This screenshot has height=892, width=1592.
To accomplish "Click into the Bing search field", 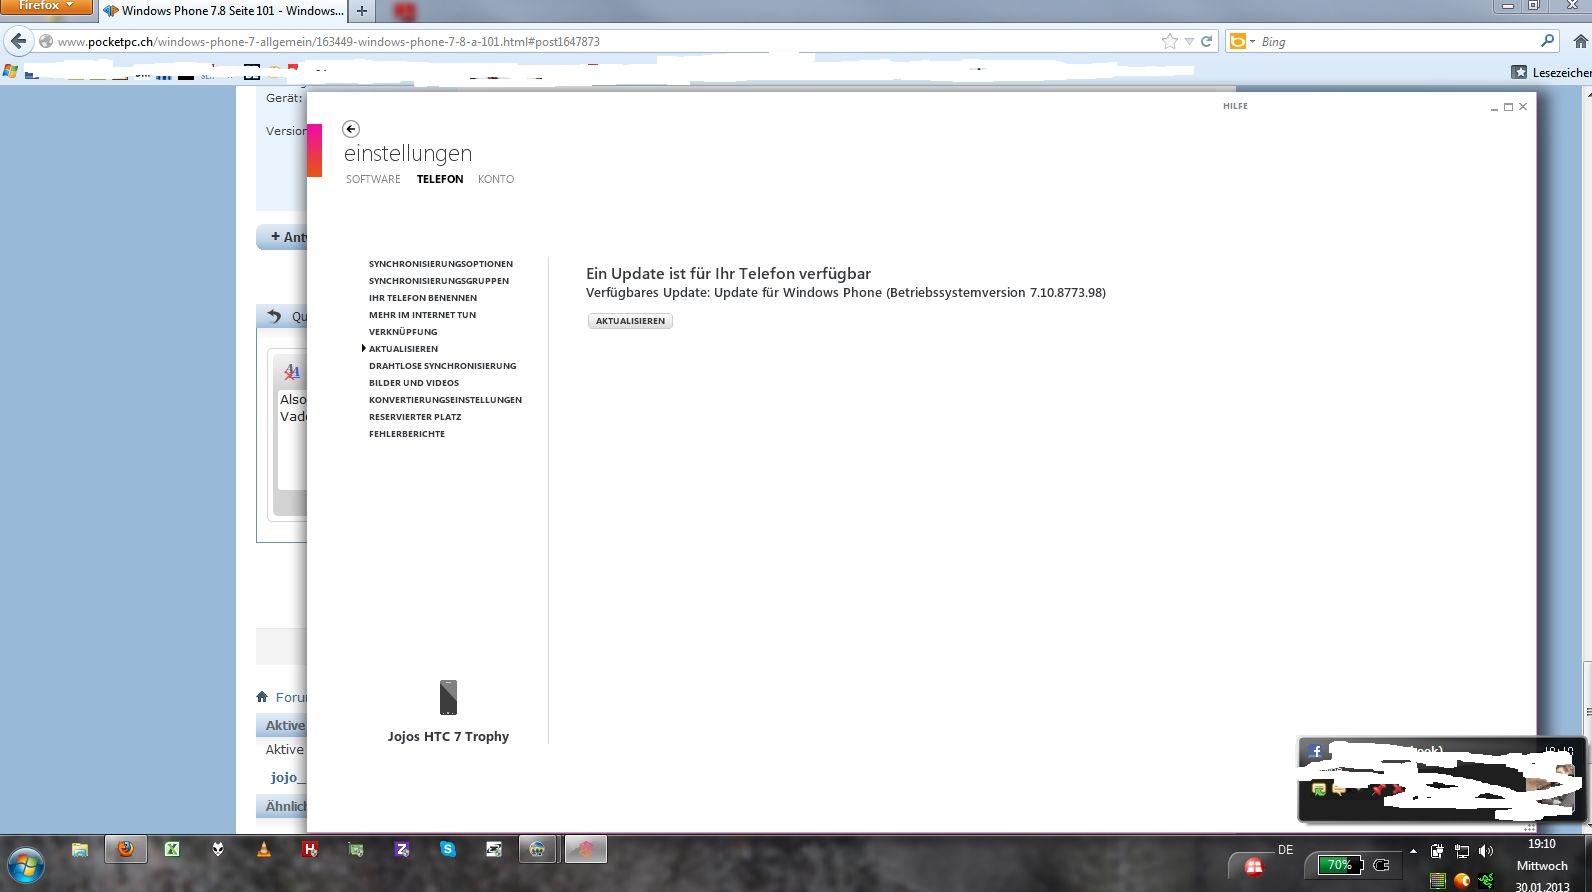I will point(1390,41).
